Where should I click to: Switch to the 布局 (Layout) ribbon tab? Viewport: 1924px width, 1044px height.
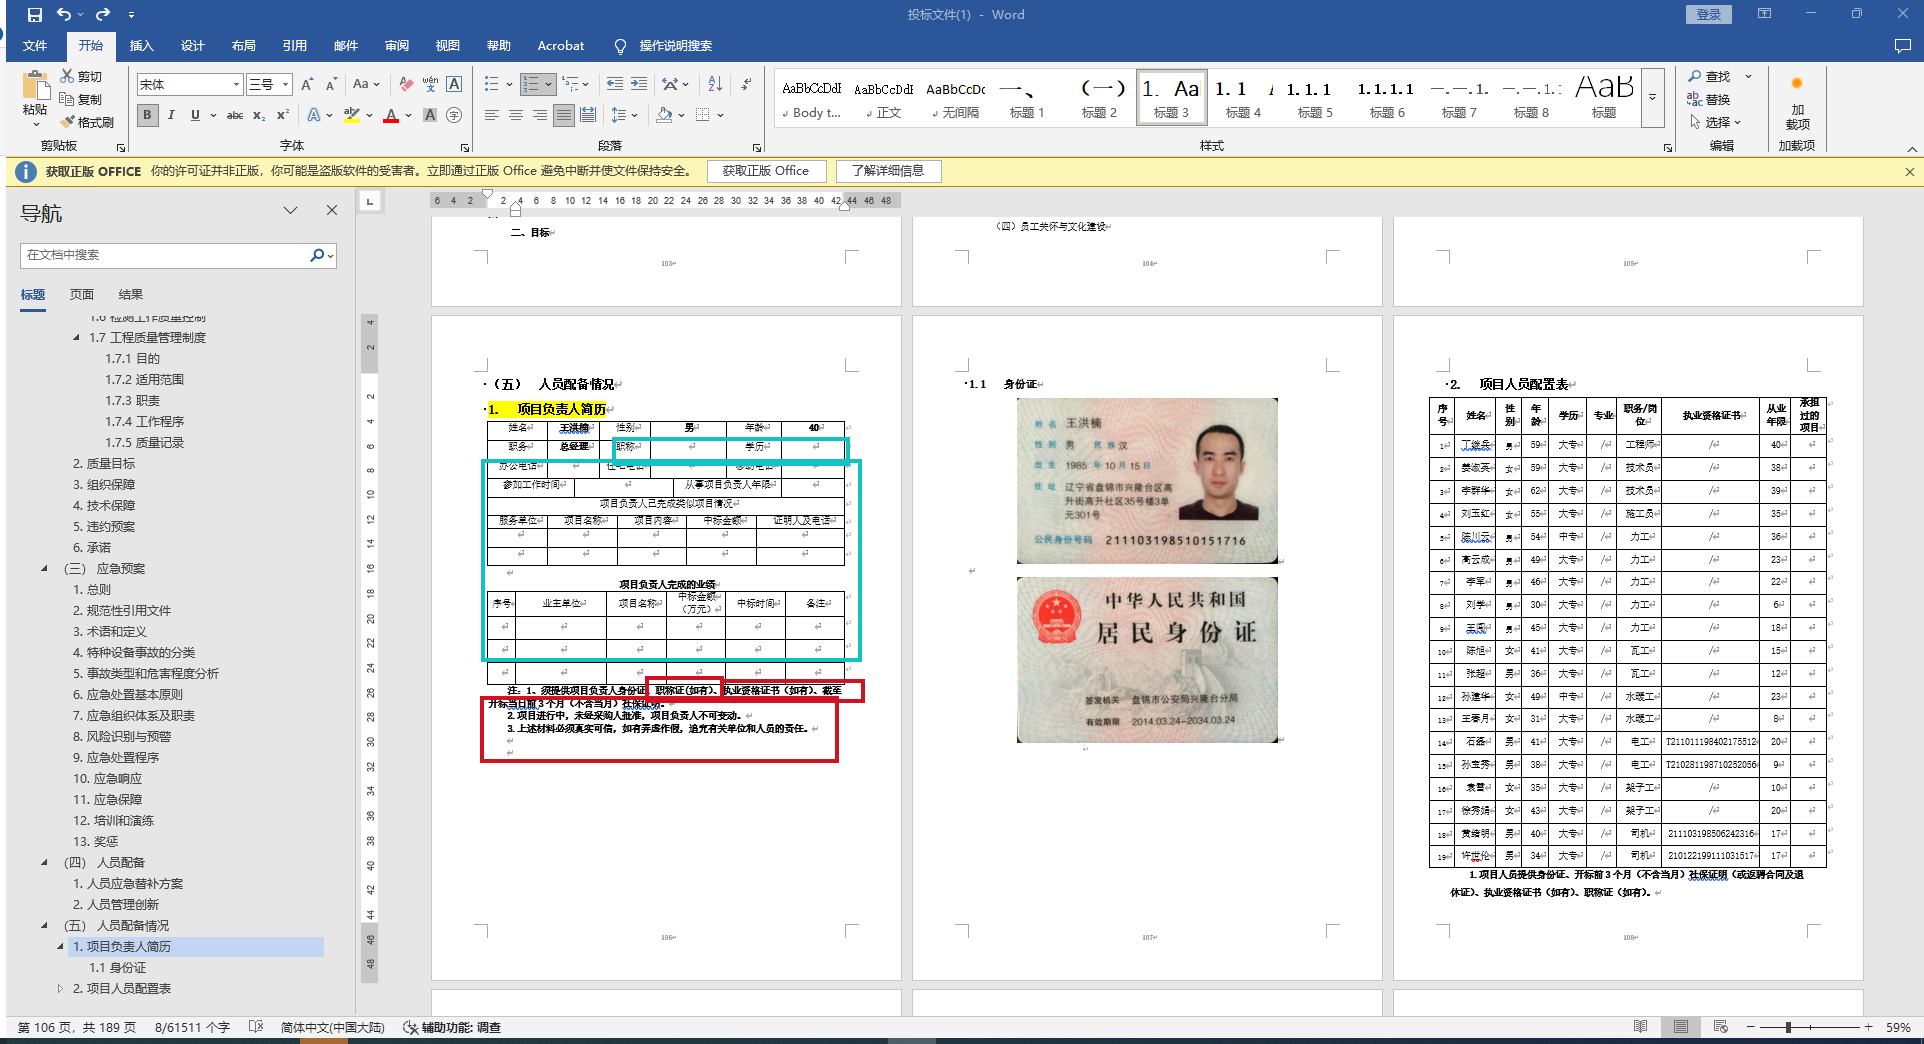[x=244, y=46]
